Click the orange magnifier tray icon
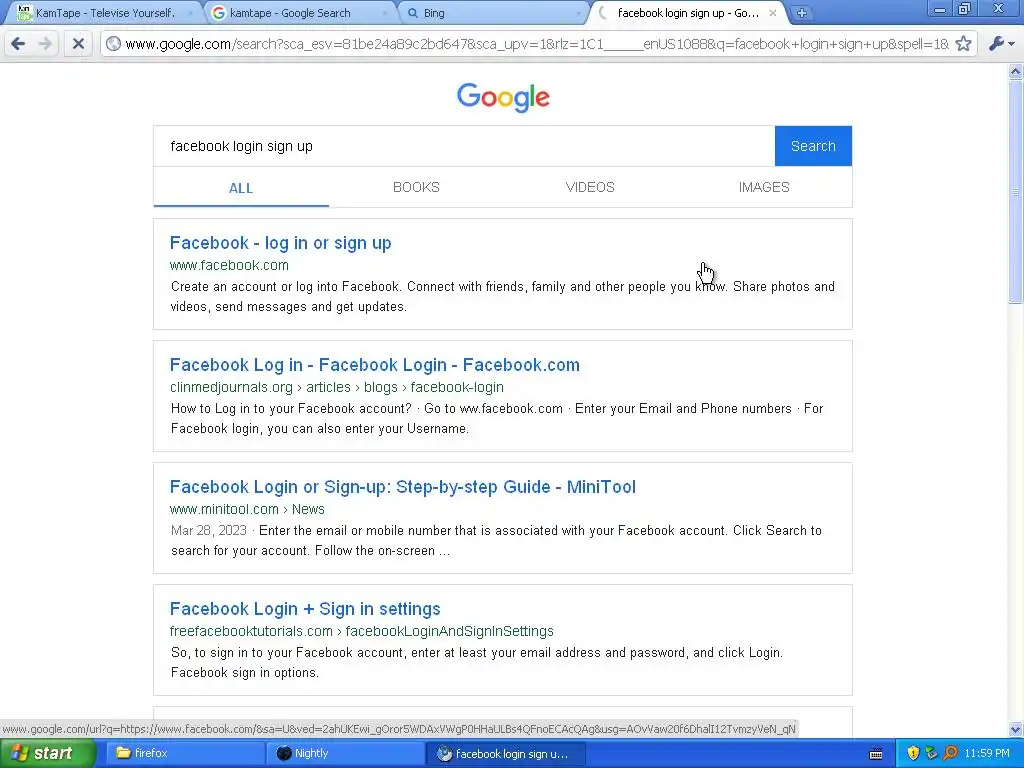The width and height of the screenshot is (1024, 768). coord(950,753)
